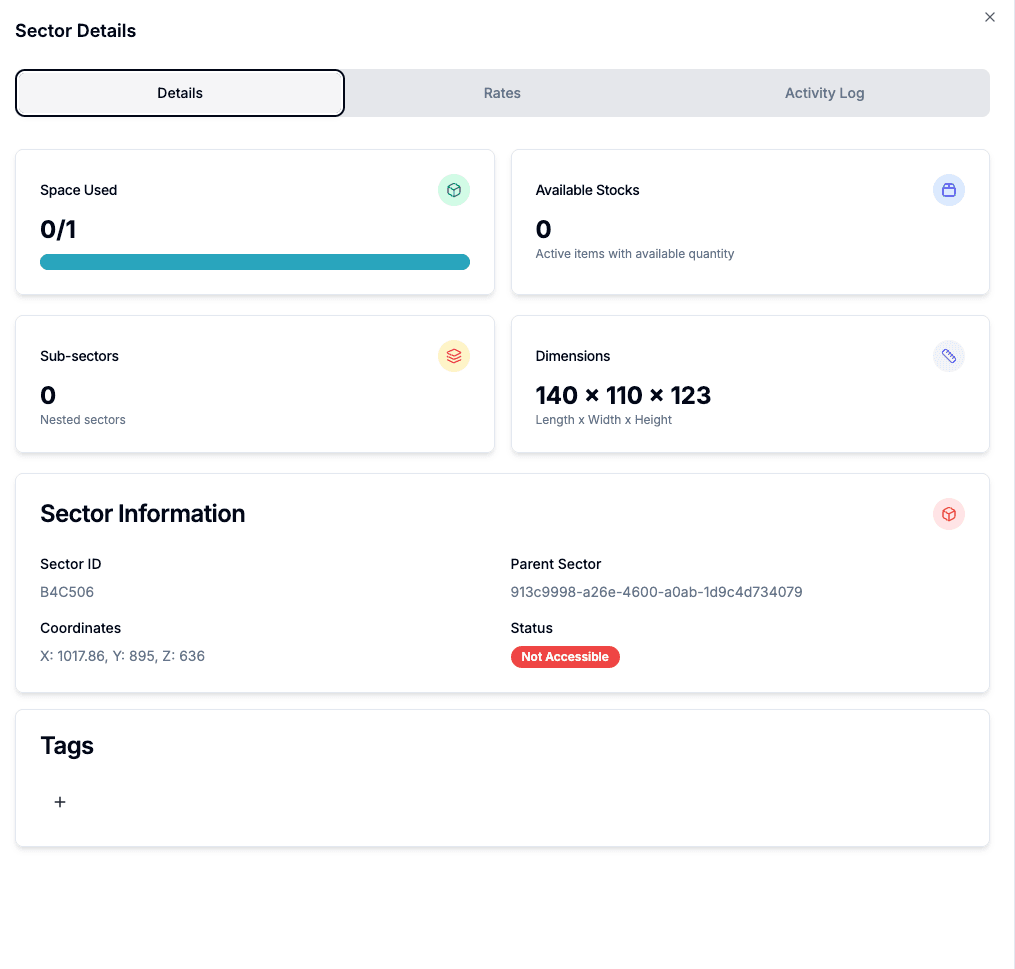Click the blue package icon in Available Stocks

(x=948, y=190)
